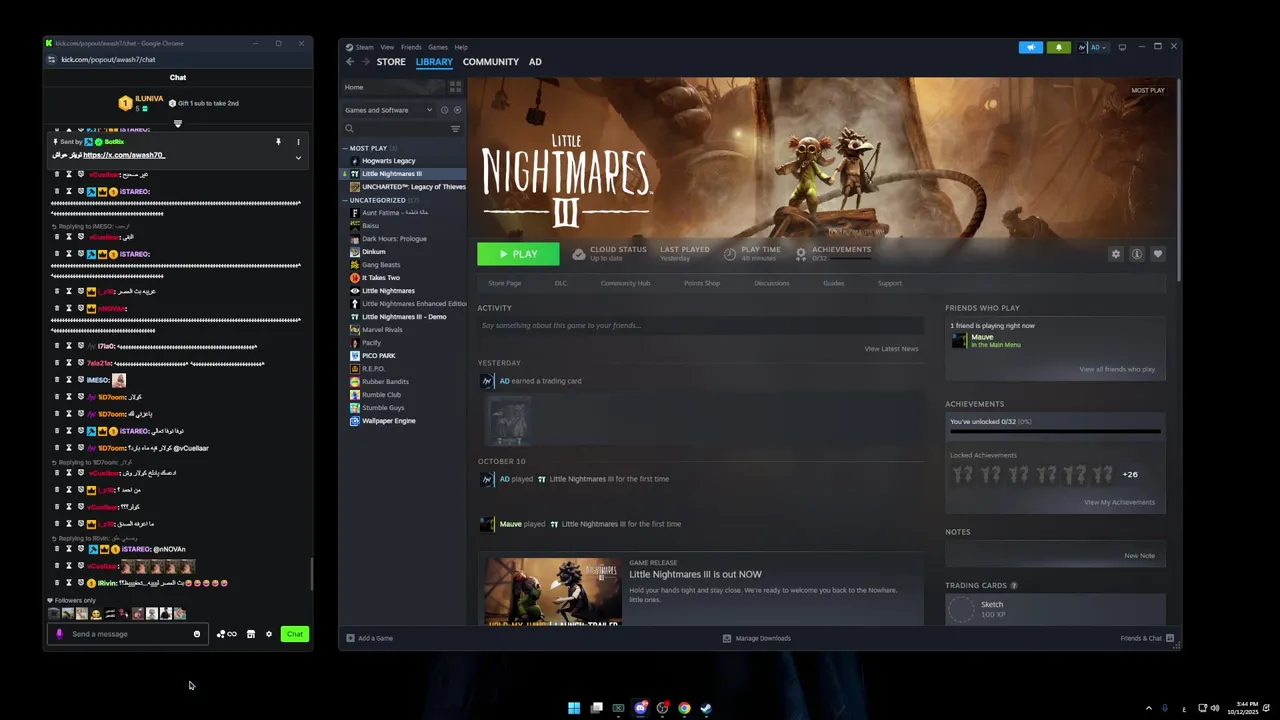Screen dimensions: 1280x720
Task: Open the View menu
Action: pos(387,47)
